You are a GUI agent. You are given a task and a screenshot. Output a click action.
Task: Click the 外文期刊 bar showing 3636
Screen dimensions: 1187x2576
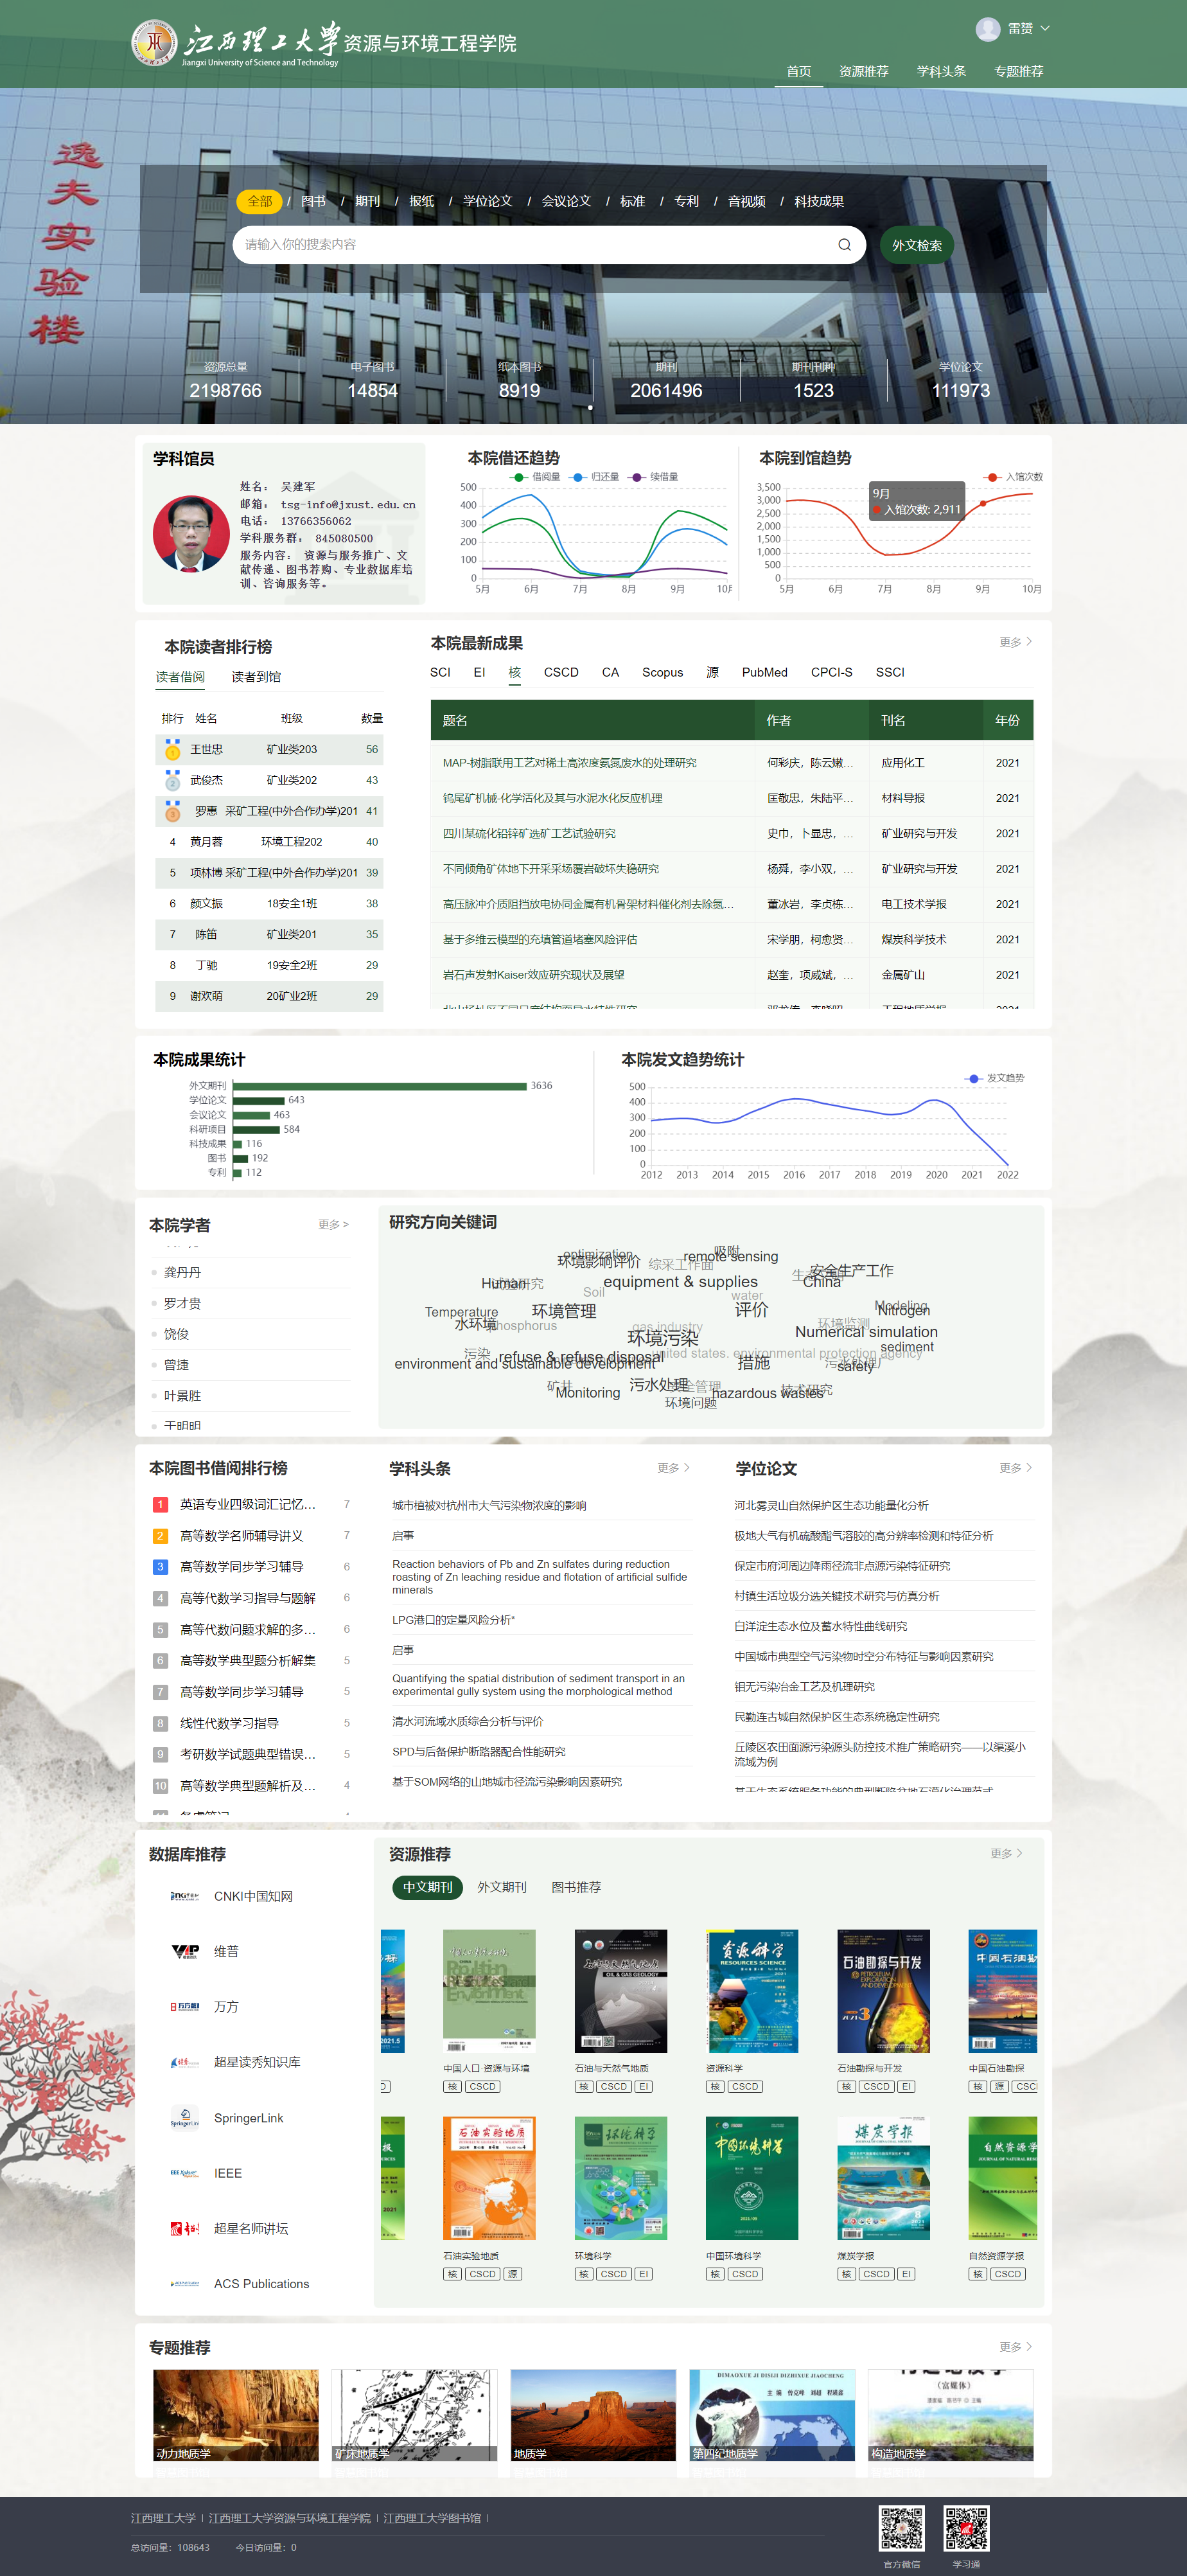[x=379, y=1086]
